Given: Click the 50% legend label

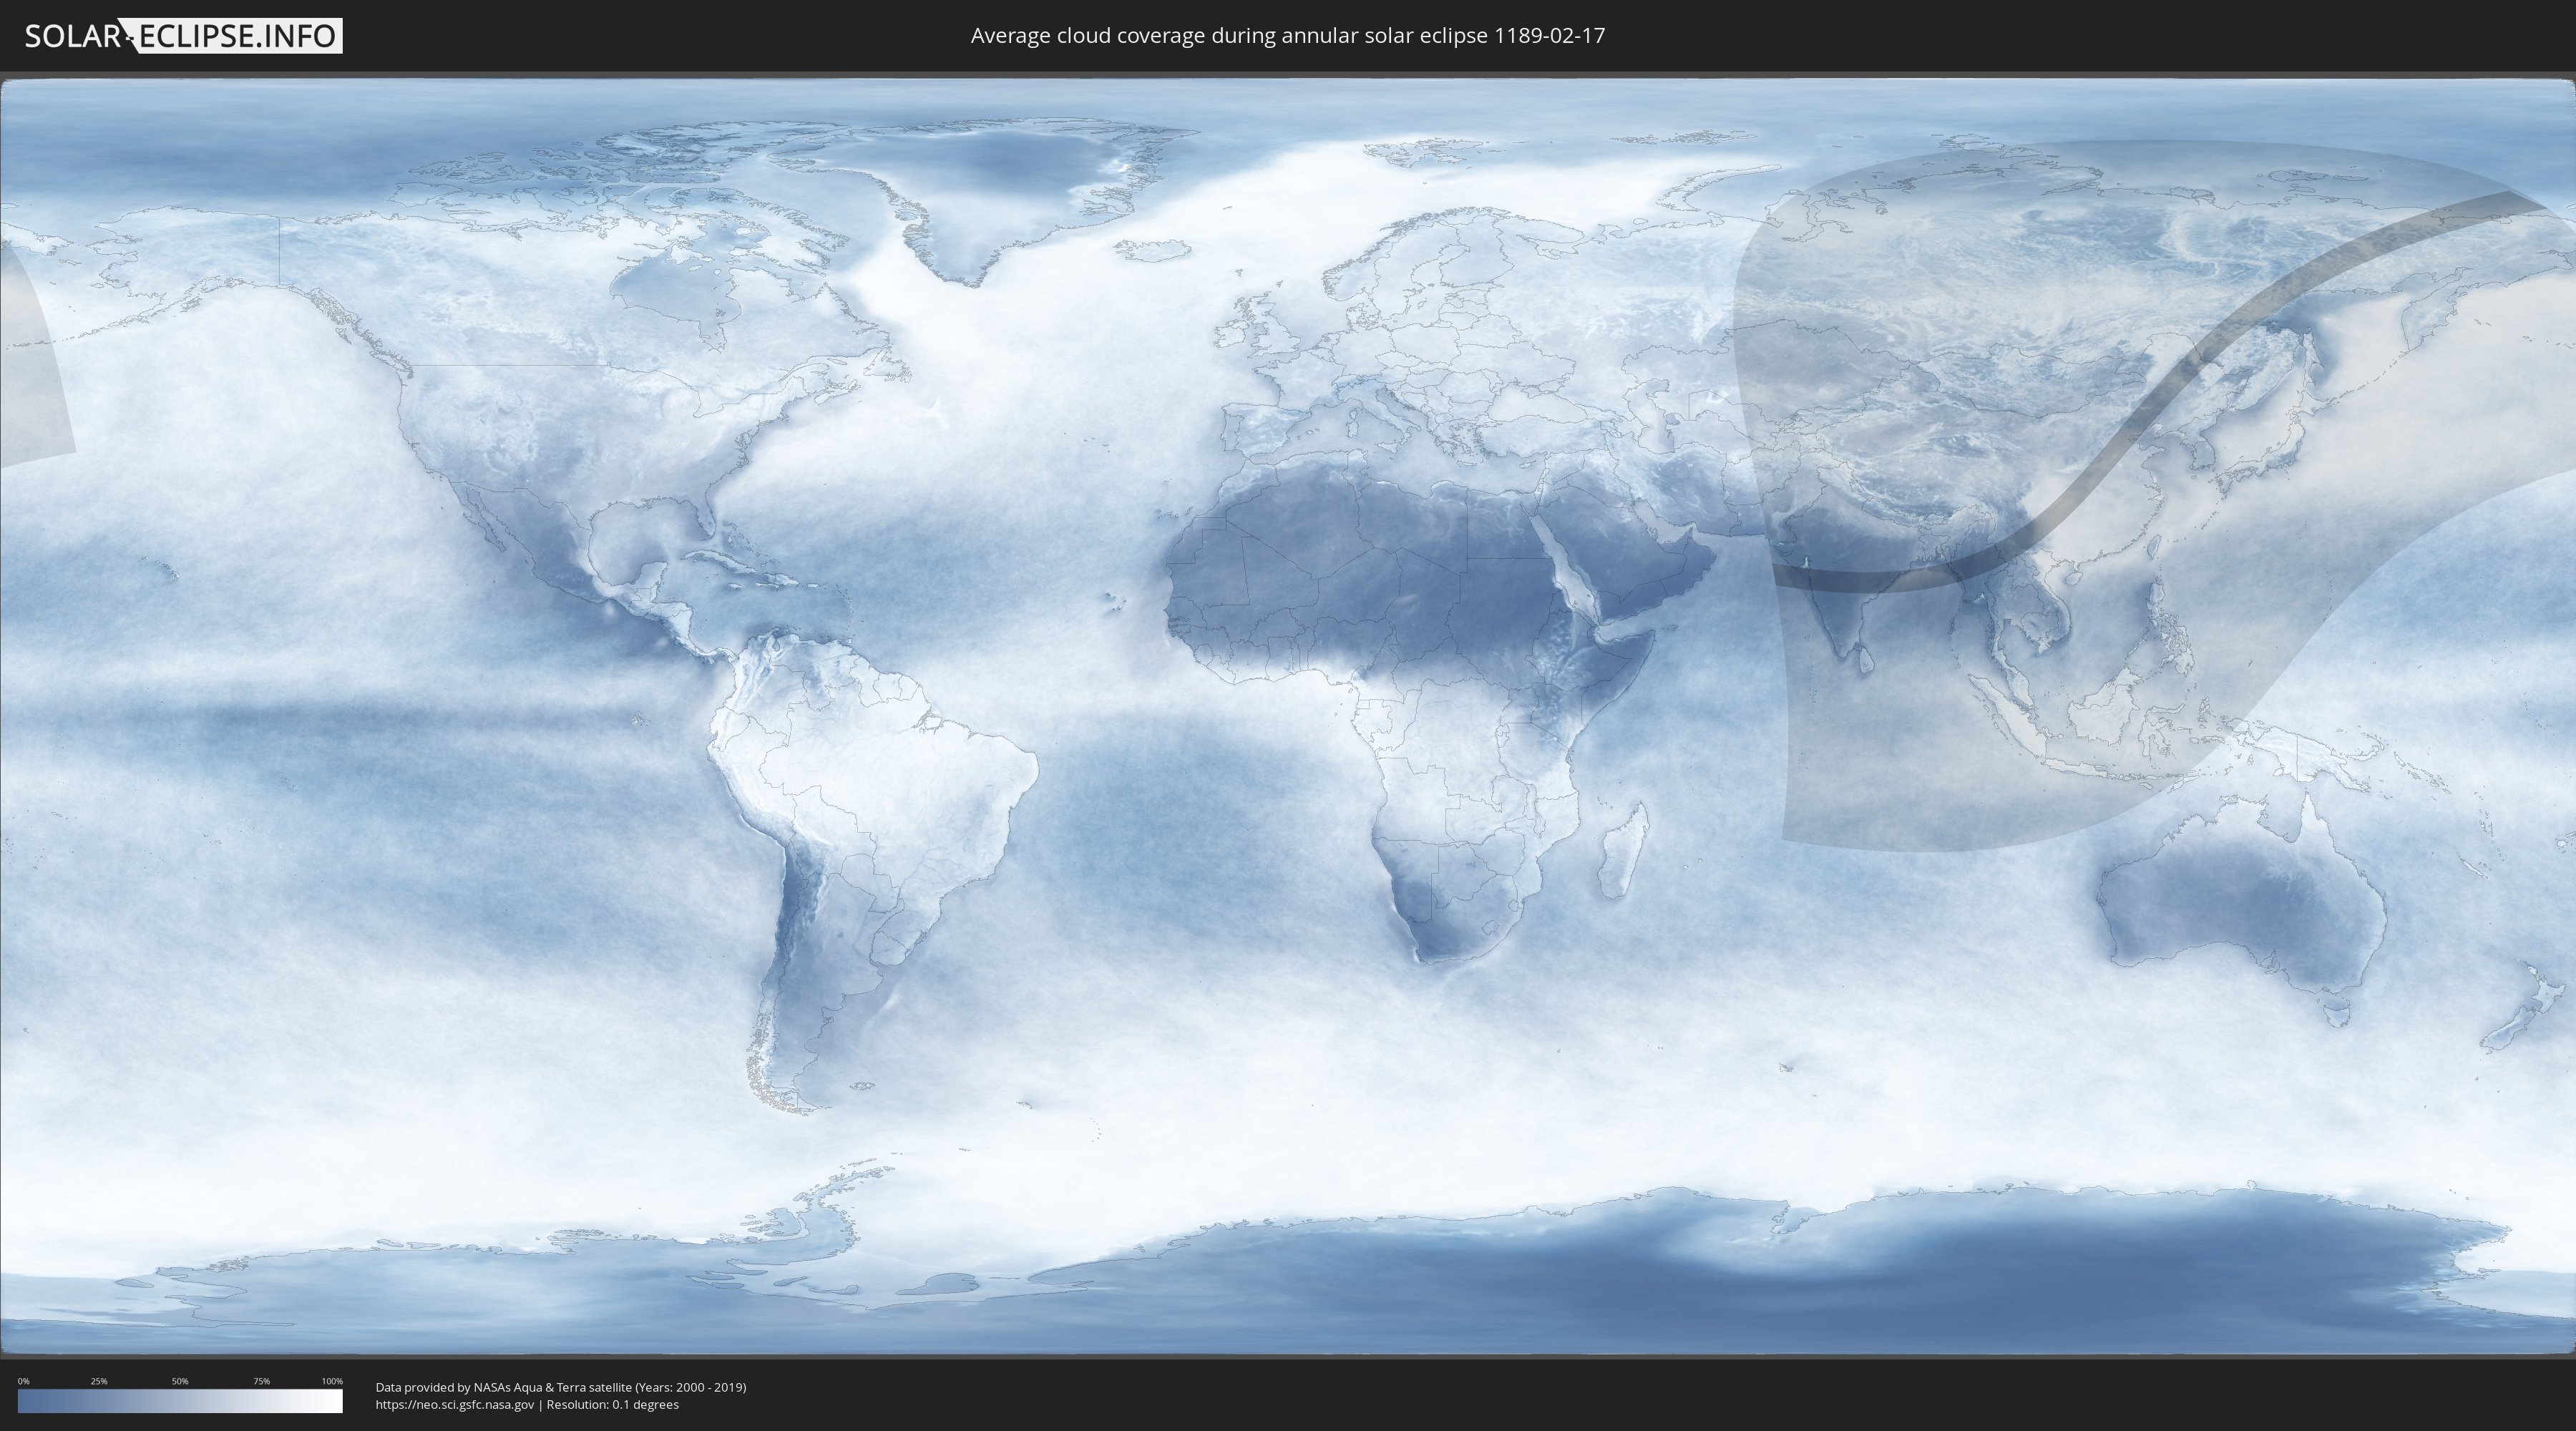Looking at the screenshot, I should [x=180, y=1381].
